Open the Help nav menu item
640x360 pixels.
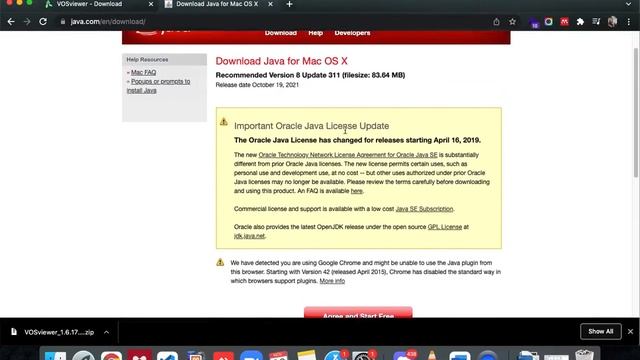click(316, 33)
